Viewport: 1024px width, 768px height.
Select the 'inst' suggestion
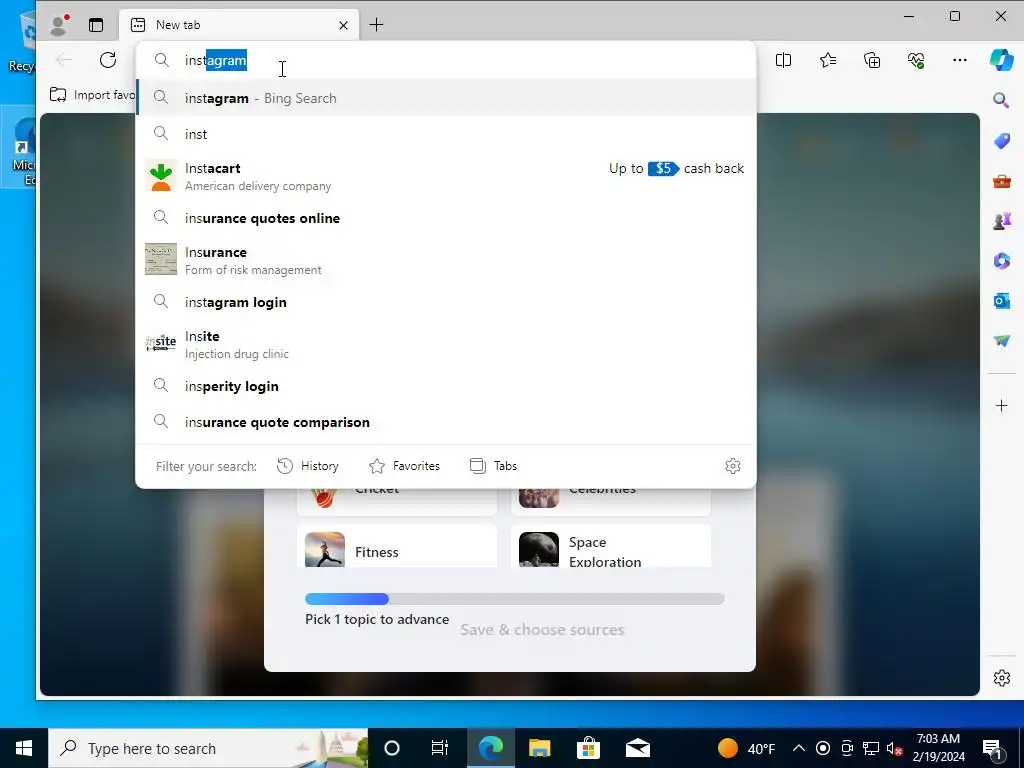pos(446,134)
